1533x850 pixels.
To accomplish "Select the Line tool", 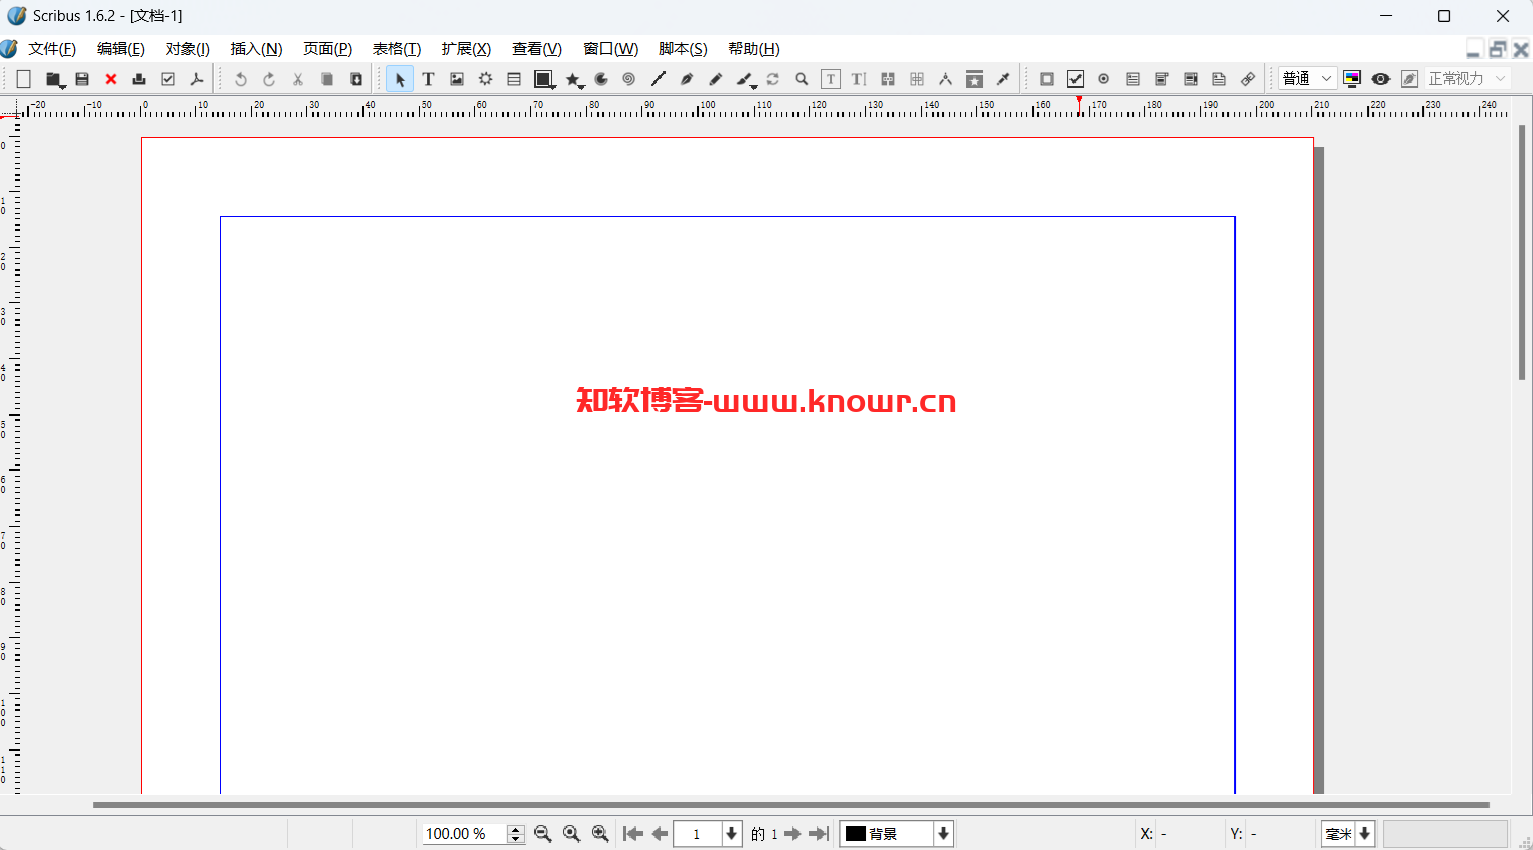I will [658, 79].
